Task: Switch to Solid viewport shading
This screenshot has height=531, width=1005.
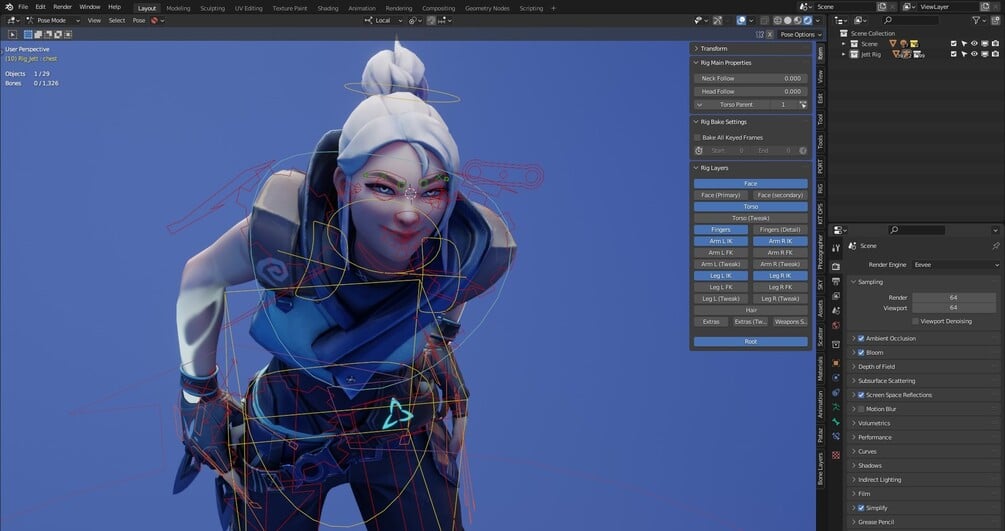Action: 788,21
